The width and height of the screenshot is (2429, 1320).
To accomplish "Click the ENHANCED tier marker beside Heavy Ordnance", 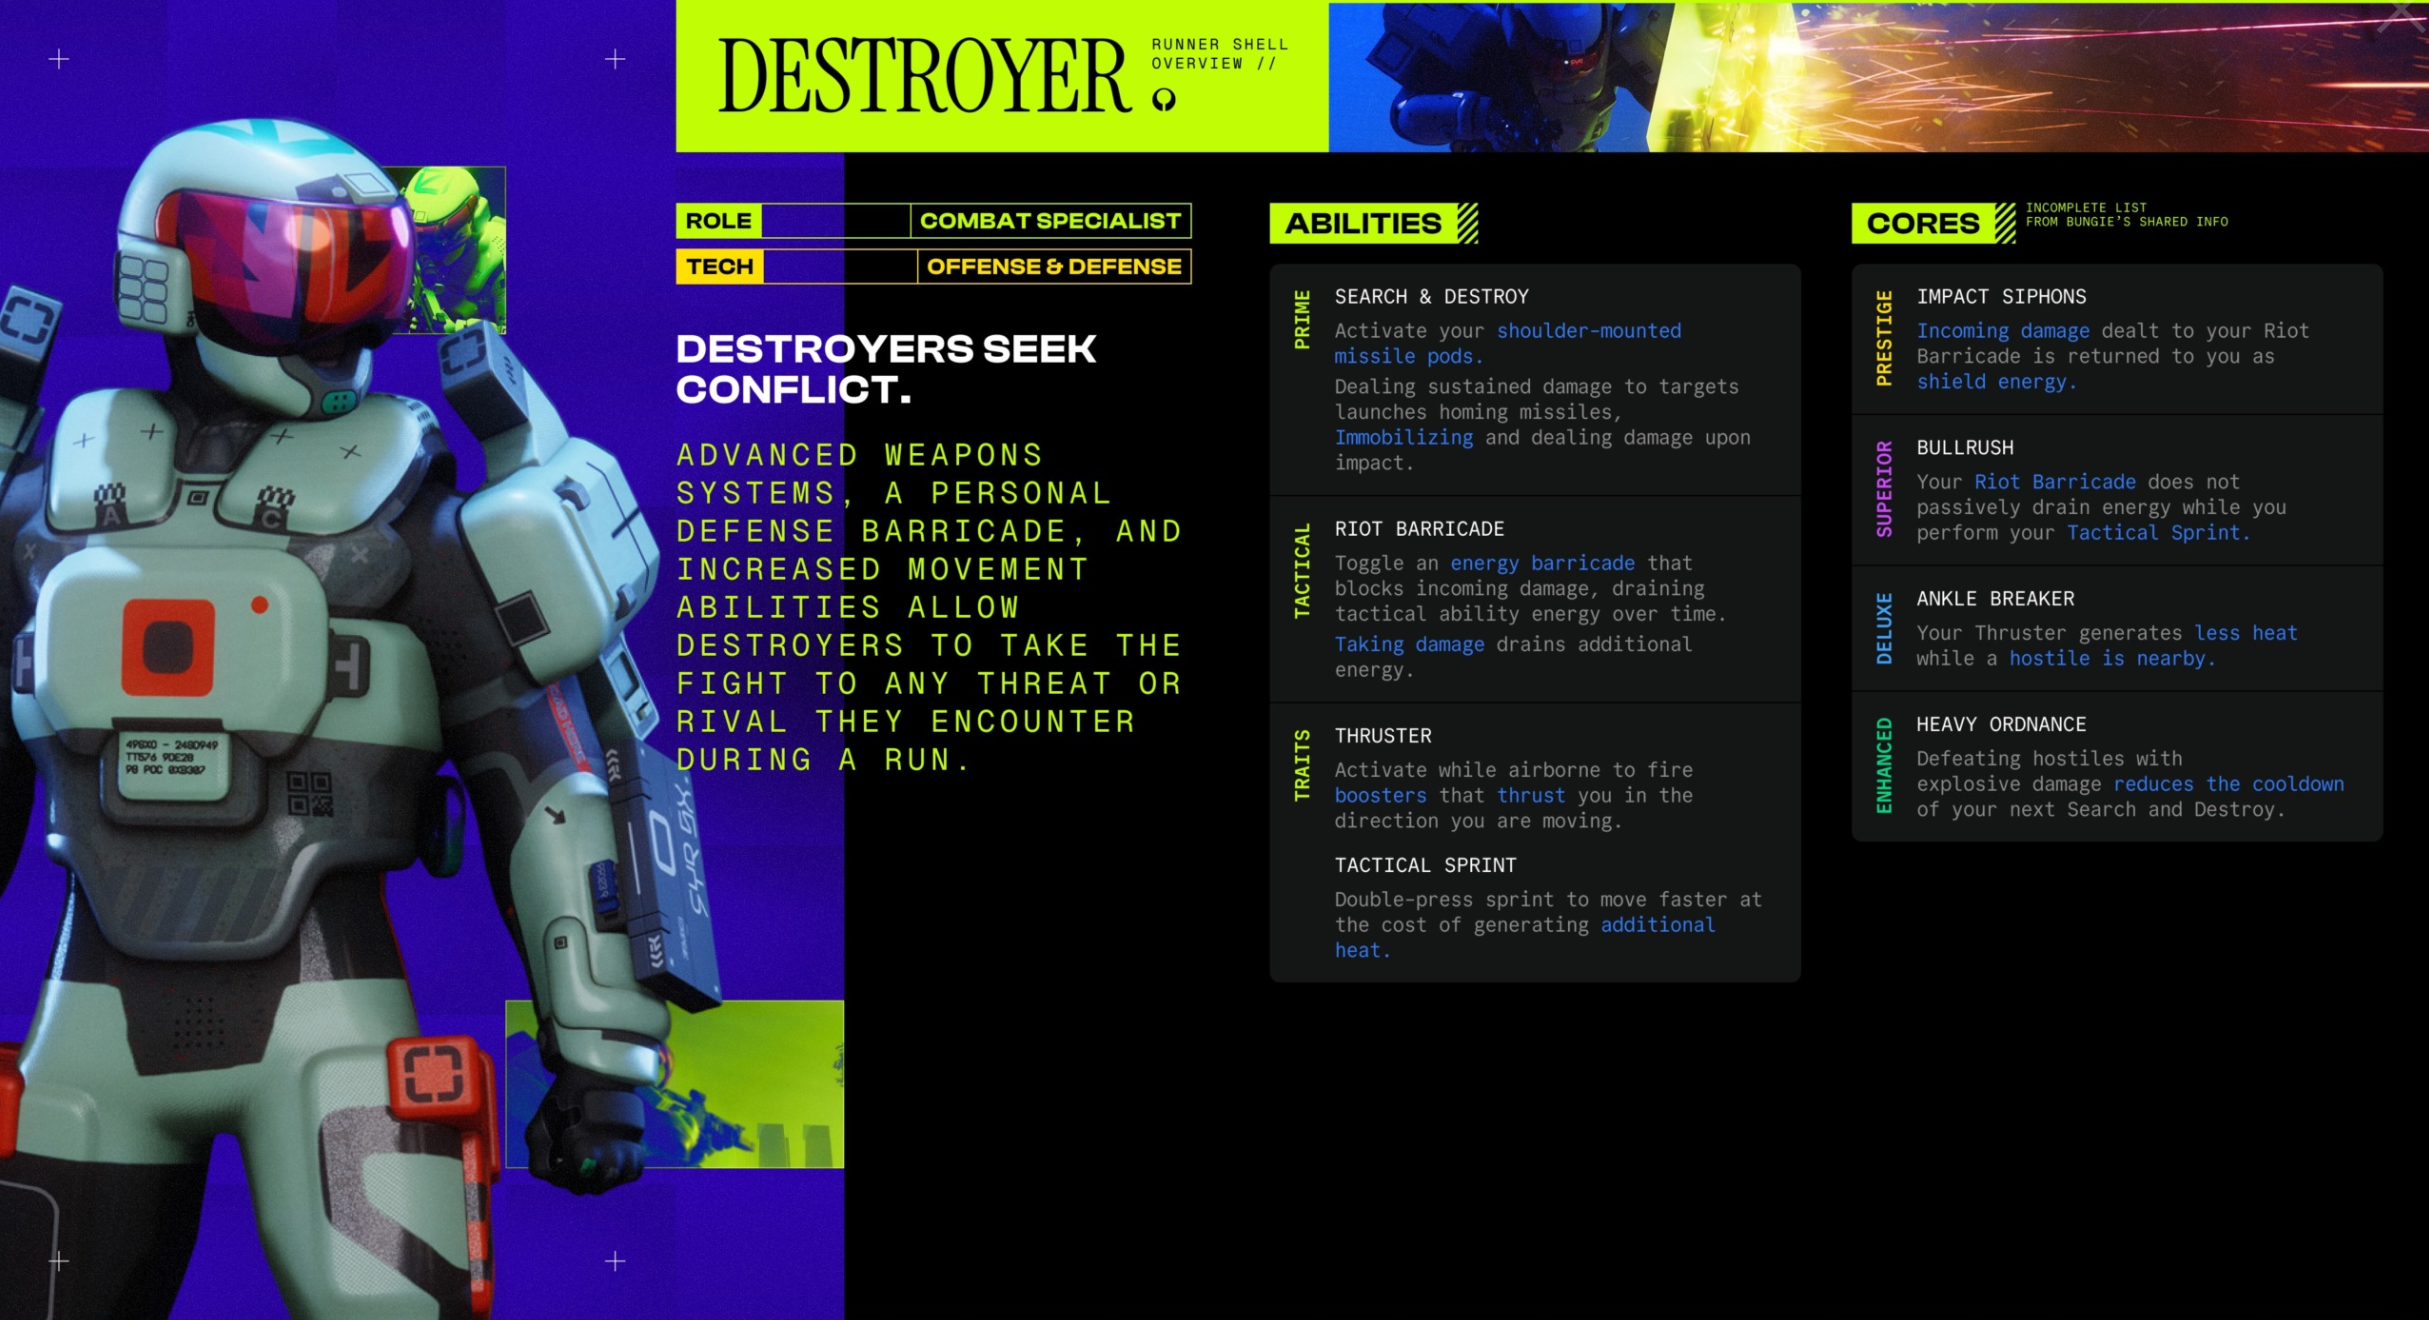I will coord(1884,767).
